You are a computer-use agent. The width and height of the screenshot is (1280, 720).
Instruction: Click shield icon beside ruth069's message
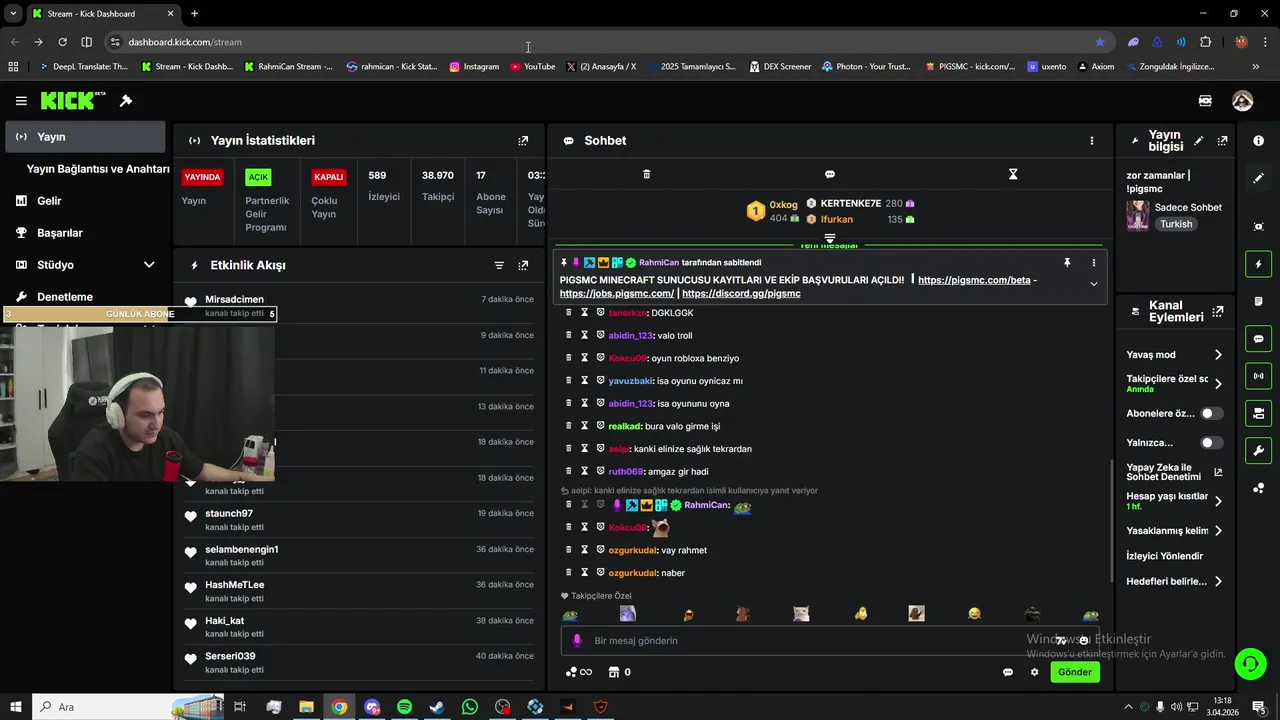pyautogui.click(x=600, y=471)
